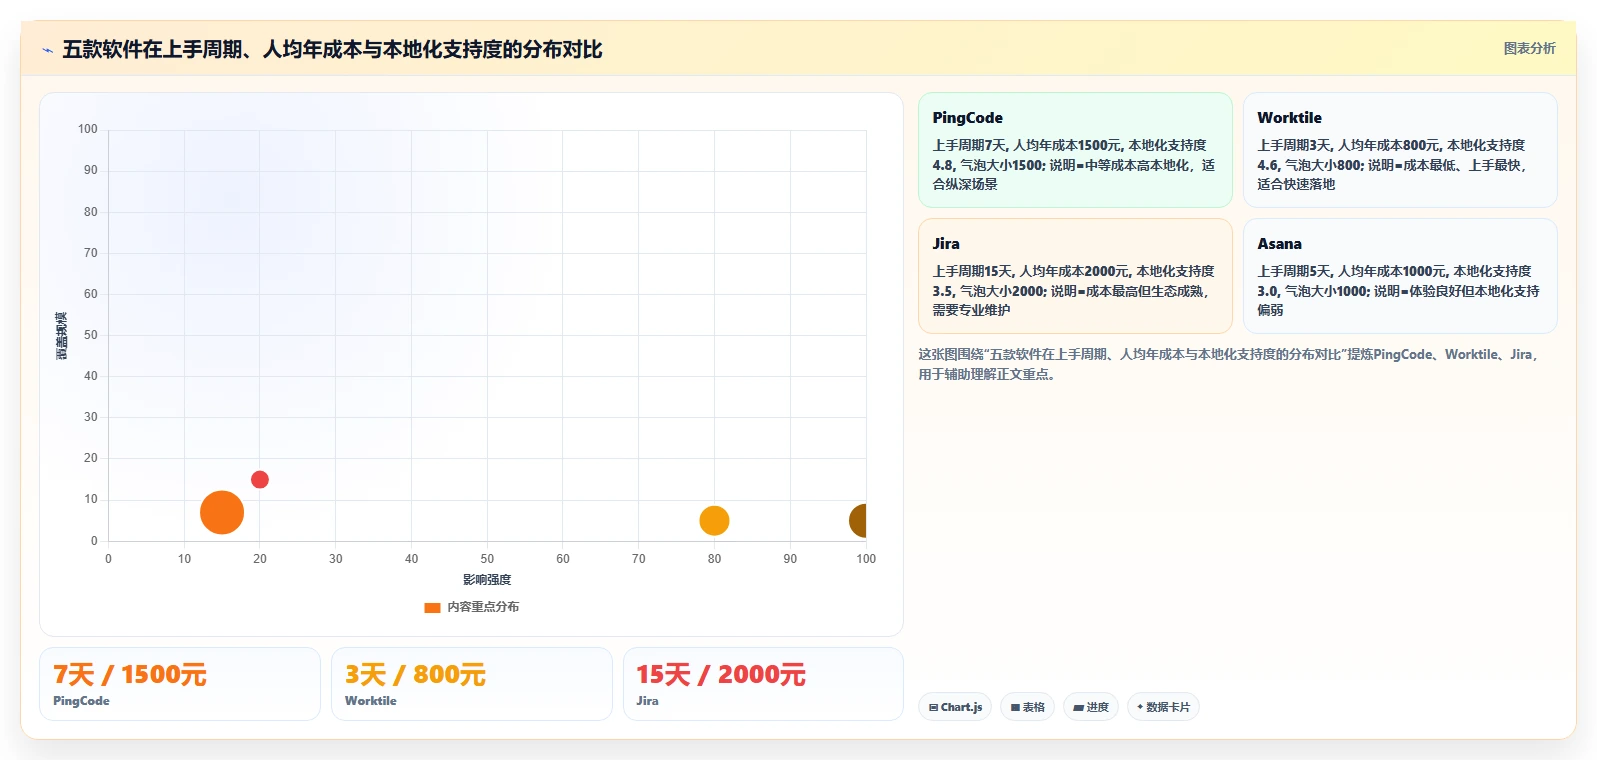Toggle the 内容重点分布 legend item

pos(471,607)
